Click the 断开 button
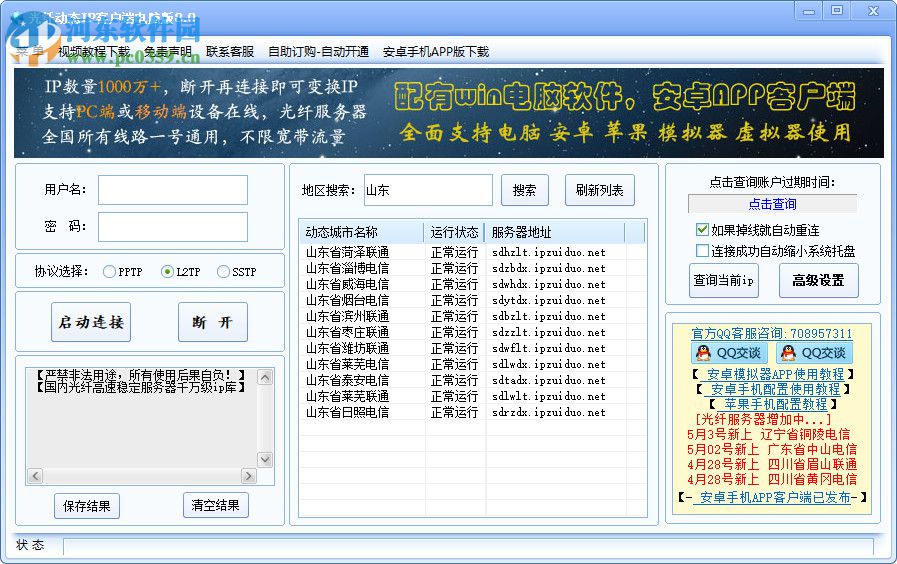 pos(213,322)
